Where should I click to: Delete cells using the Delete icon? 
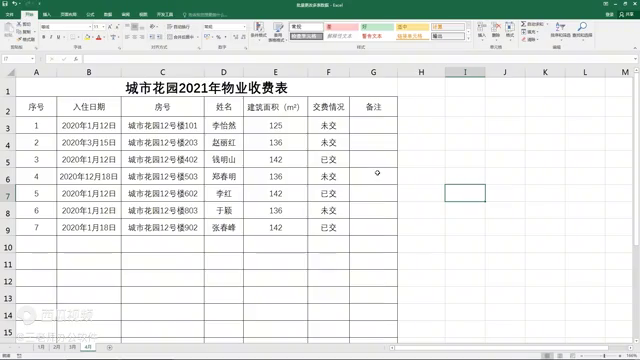496,30
